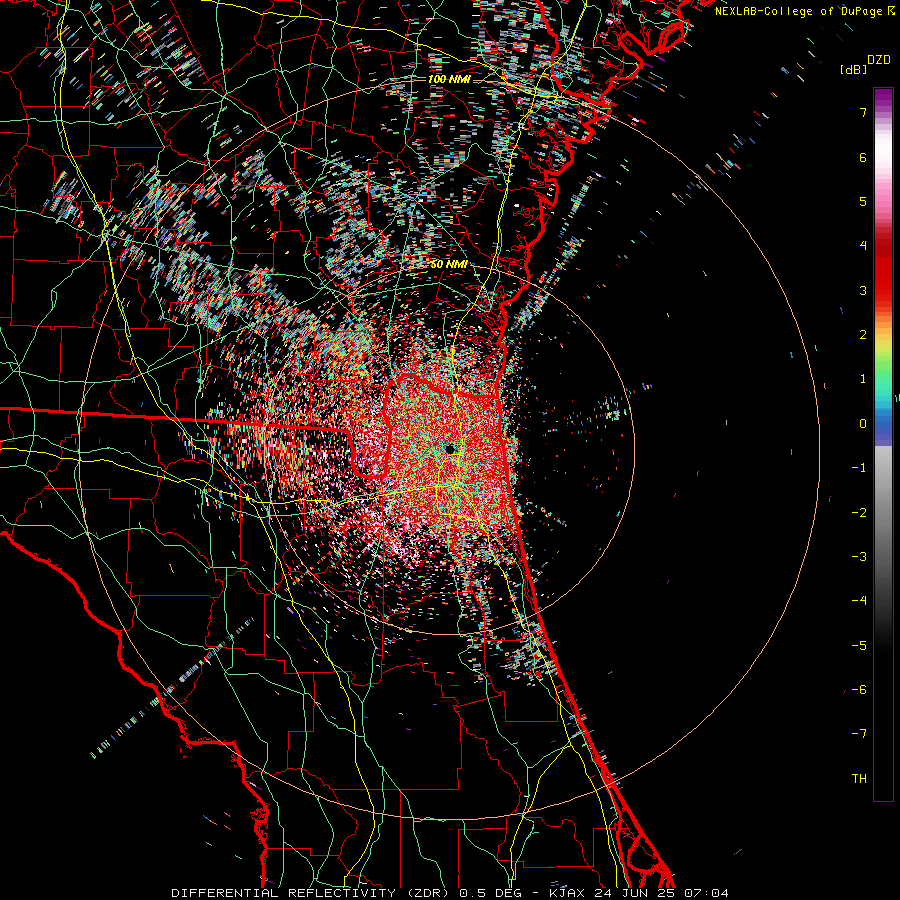Click the 0 tick label on the scale
The image size is (900, 900).
point(863,424)
